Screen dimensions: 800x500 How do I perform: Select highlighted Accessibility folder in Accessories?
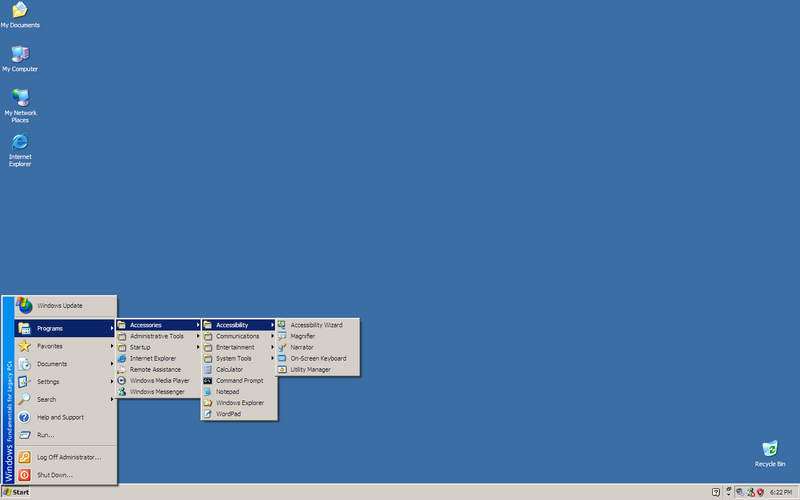(239, 325)
